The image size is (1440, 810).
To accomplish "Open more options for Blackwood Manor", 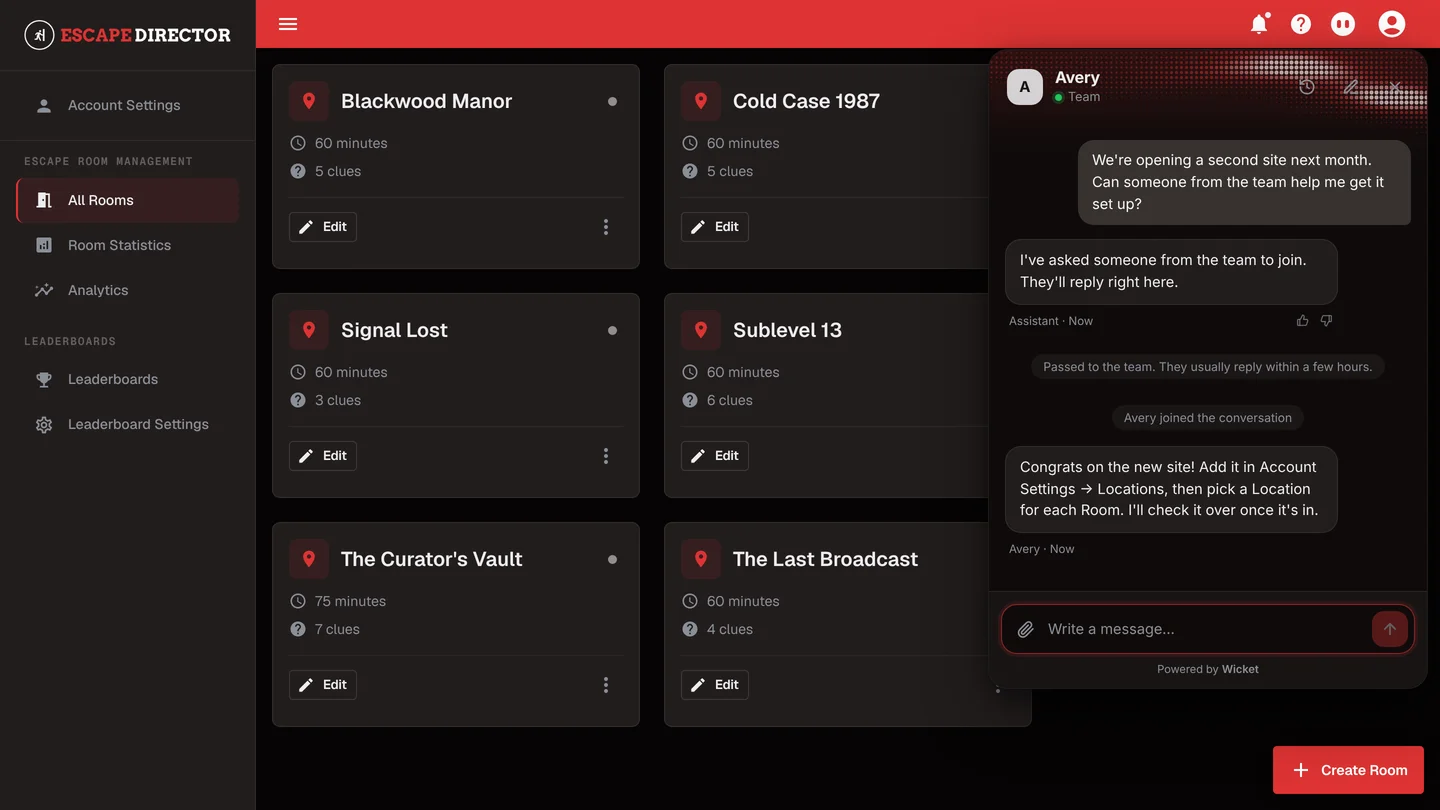I will point(606,227).
